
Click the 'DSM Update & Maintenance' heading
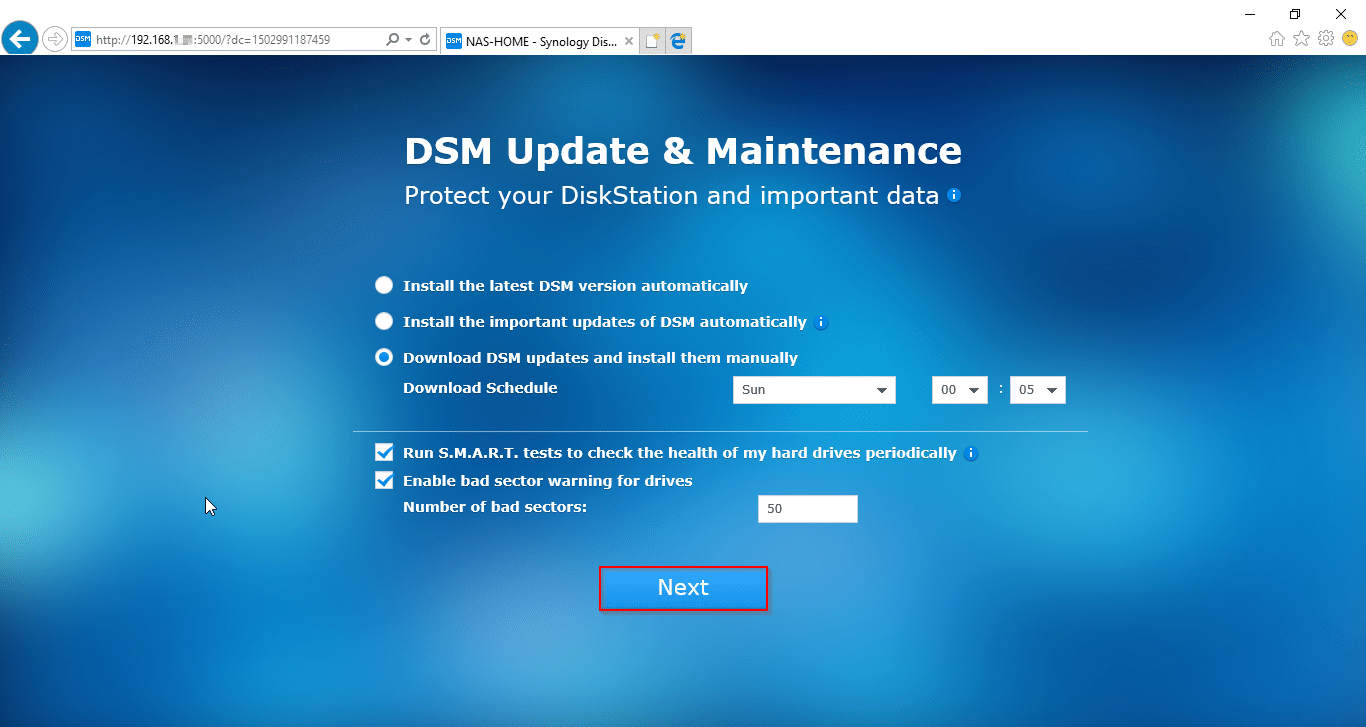[x=683, y=151]
